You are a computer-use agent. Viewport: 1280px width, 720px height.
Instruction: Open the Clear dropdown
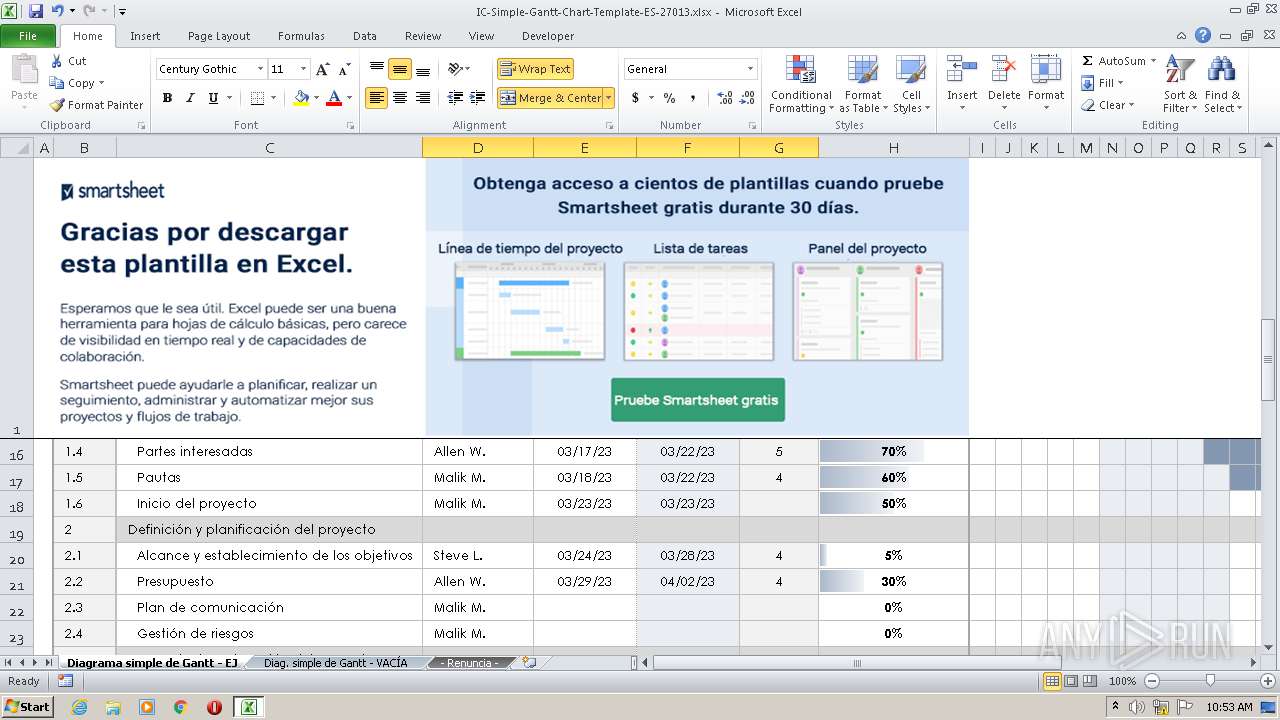(x=1109, y=105)
